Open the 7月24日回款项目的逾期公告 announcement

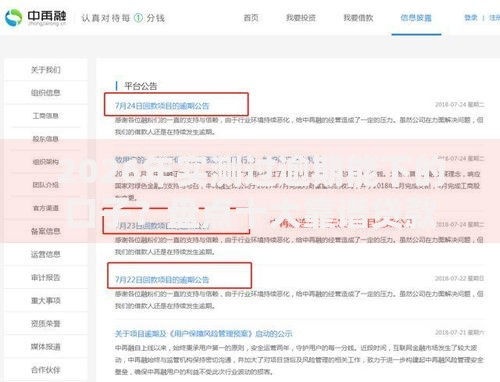[162, 106]
